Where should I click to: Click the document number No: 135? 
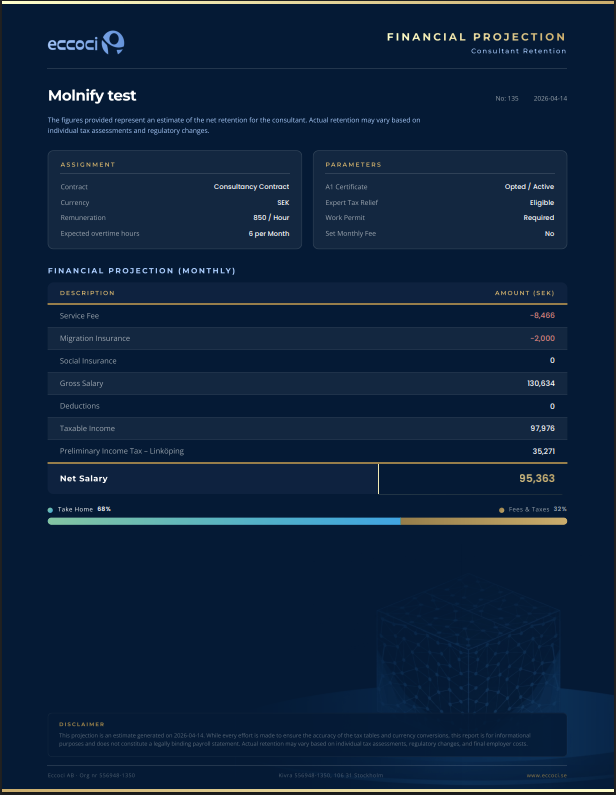click(x=506, y=98)
